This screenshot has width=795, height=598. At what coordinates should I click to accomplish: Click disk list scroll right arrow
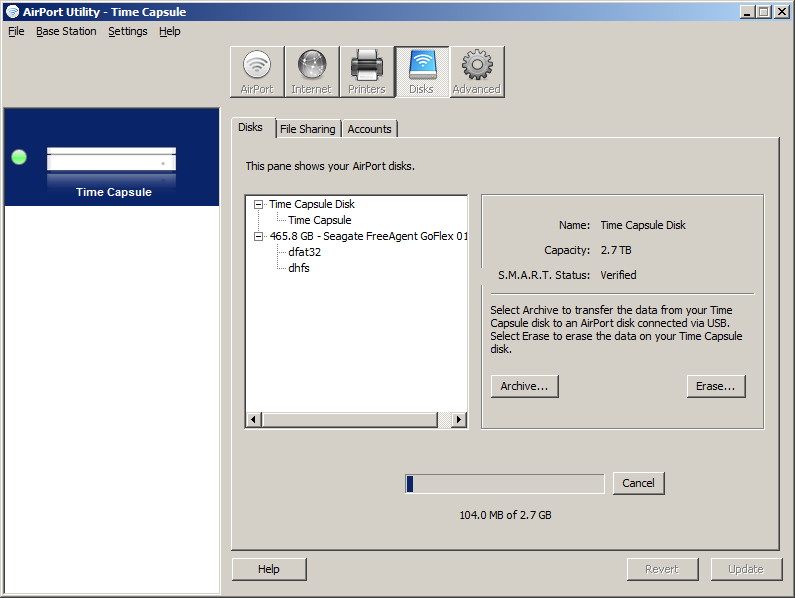[459, 419]
